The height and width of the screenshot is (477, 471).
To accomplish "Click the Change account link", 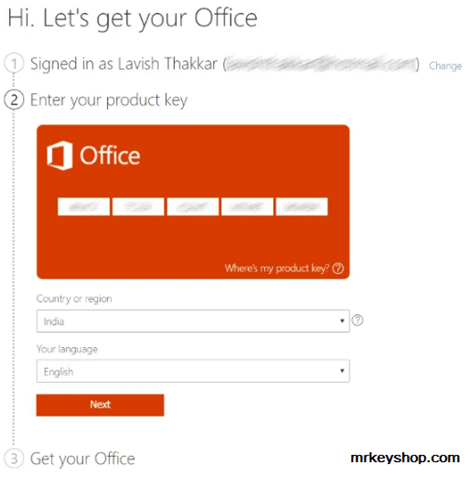I will pos(445,66).
